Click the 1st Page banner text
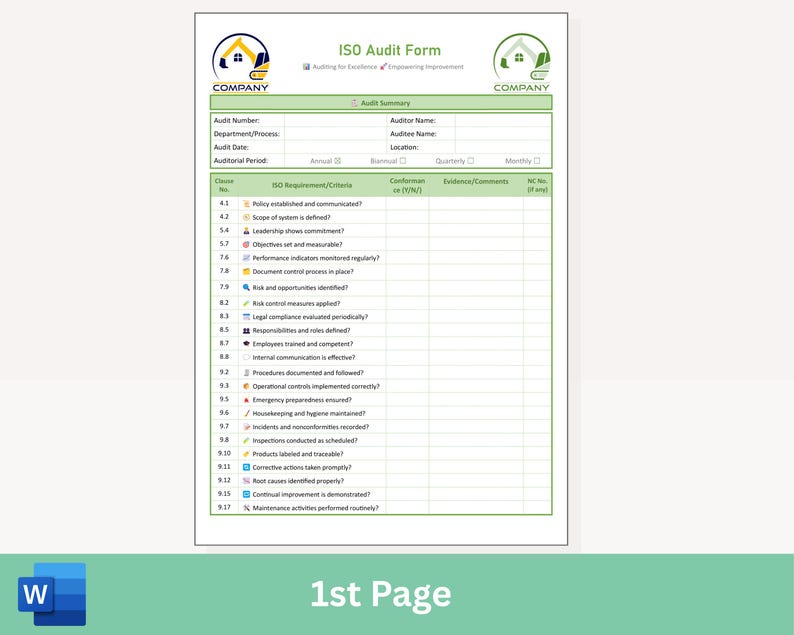This screenshot has width=794, height=635. coord(381,594)
